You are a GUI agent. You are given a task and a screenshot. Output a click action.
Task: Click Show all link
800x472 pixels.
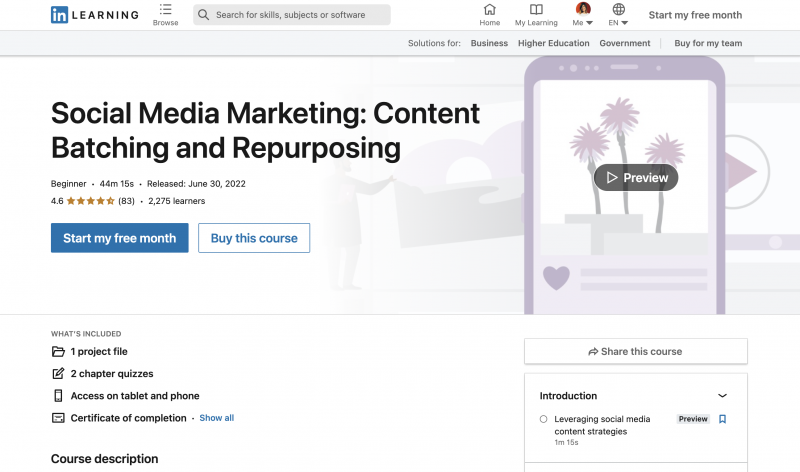click(x=216, y=418)
